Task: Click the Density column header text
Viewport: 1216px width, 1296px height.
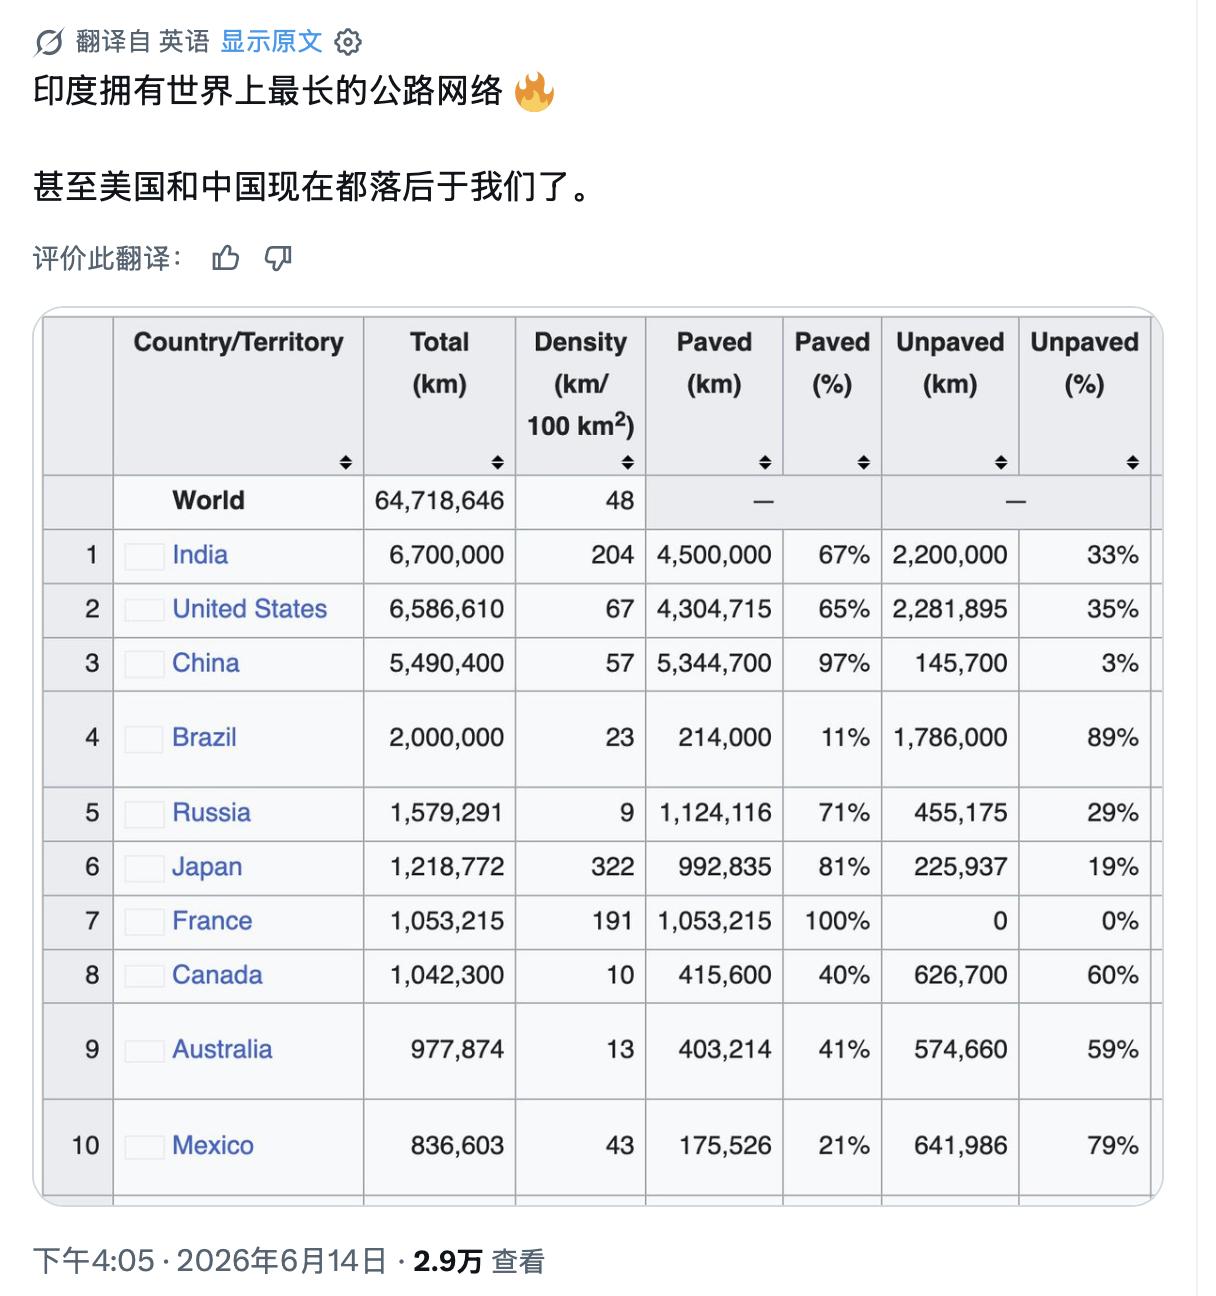Action: pos(580,384)
